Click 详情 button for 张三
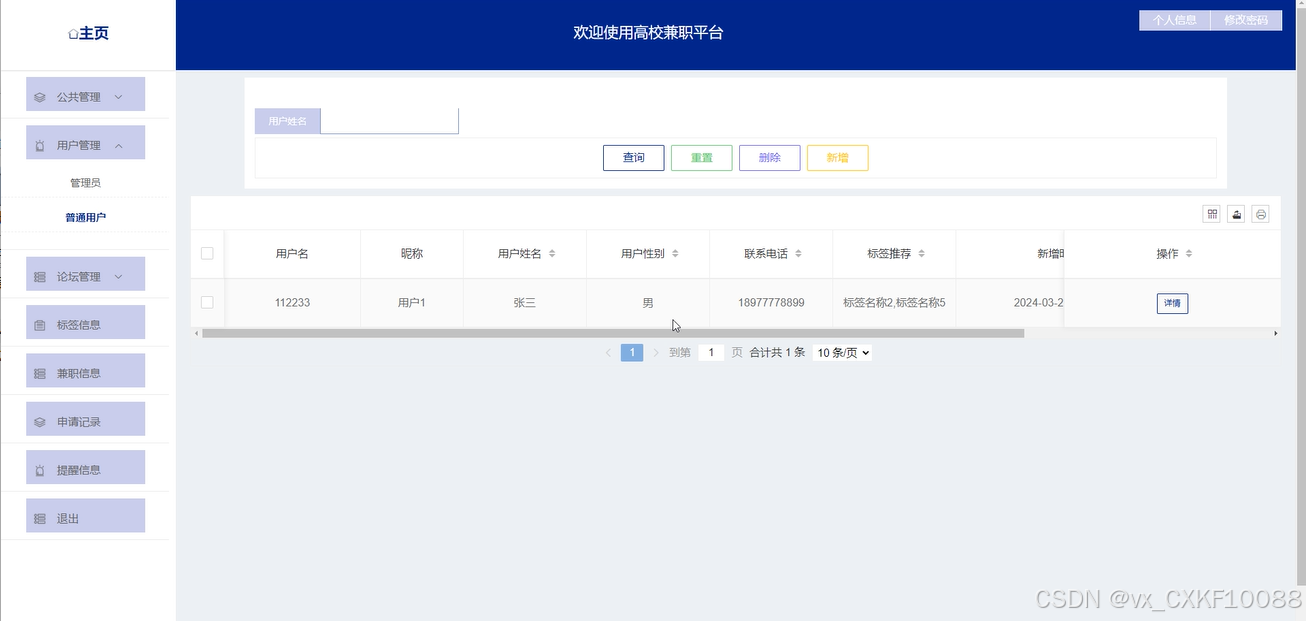Viewport: 1306px width, 621px height. 1172,303
